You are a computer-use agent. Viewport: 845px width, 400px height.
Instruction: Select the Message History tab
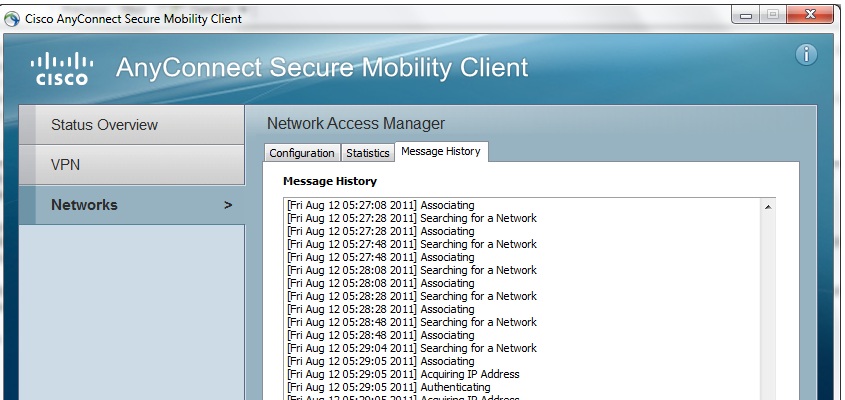pyautogui.click(x=441, y=151)
